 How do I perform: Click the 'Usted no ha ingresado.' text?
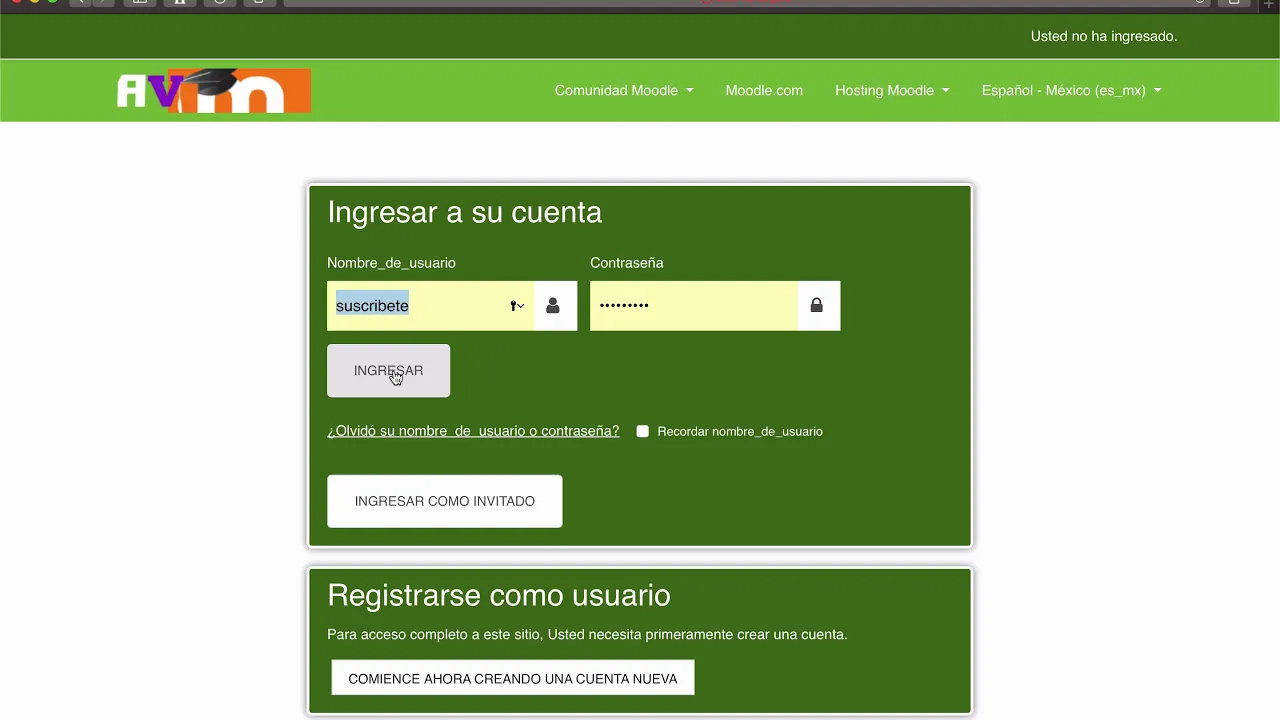tap(1104, 36)
